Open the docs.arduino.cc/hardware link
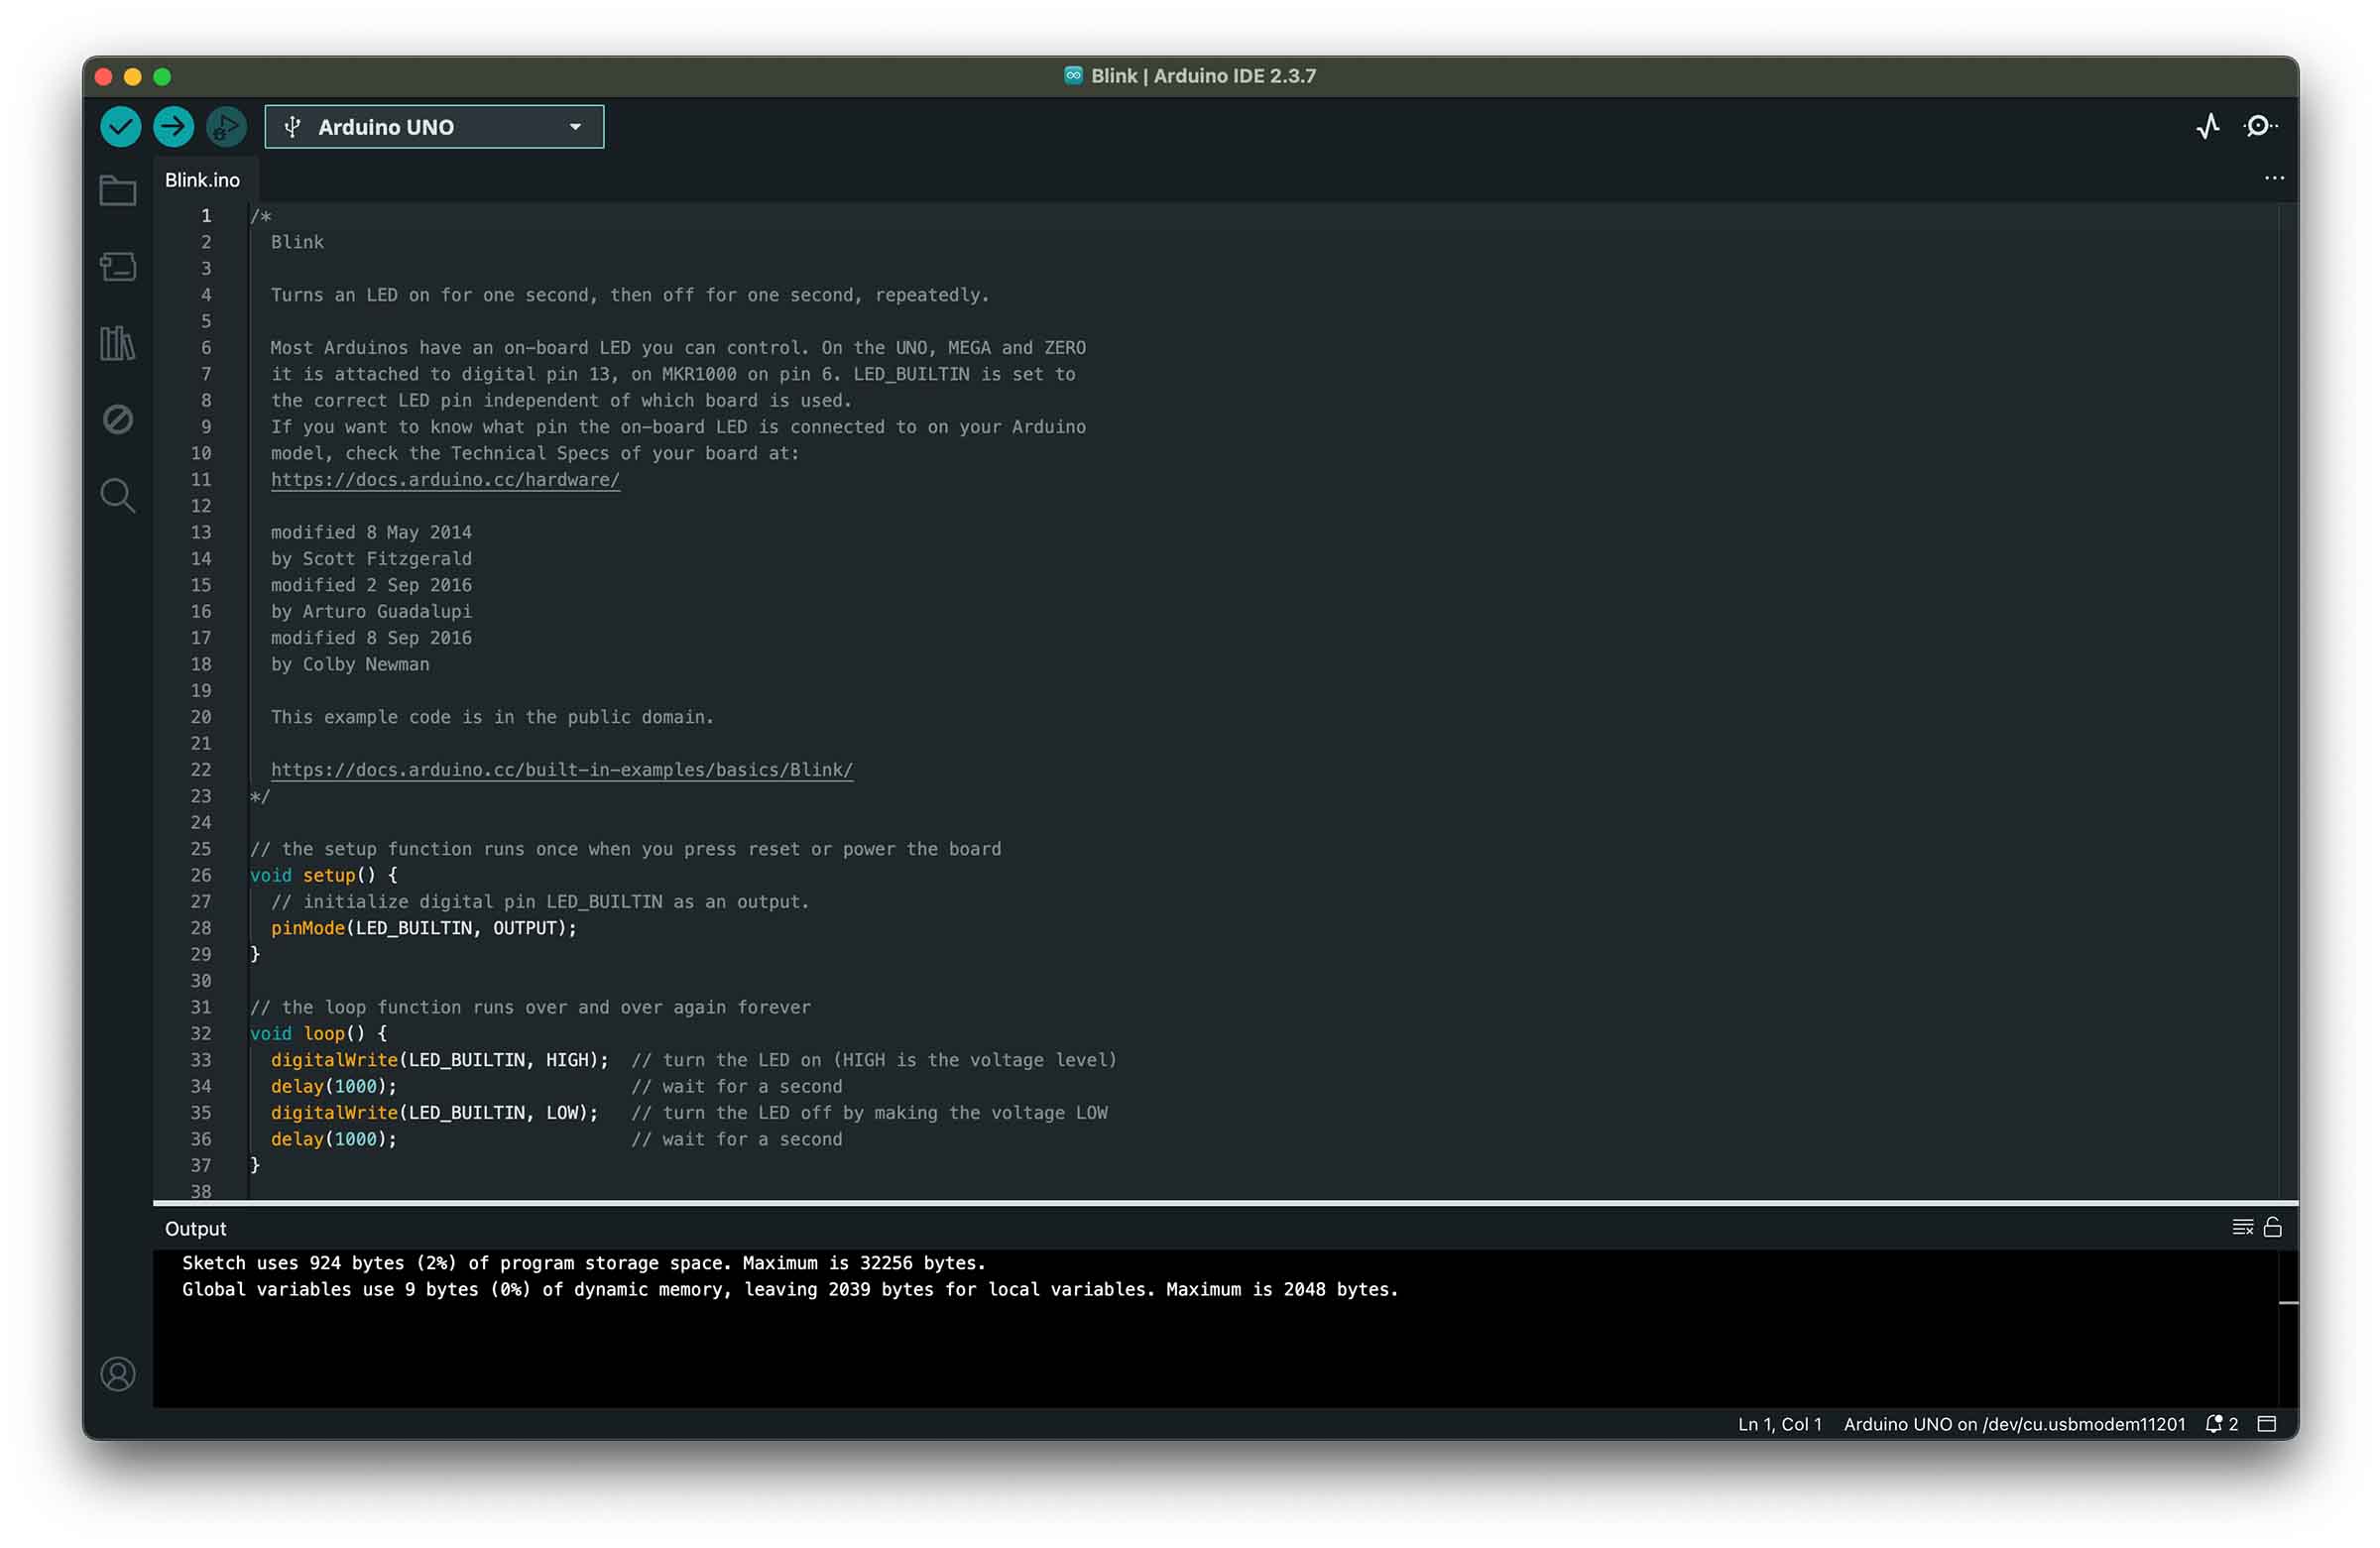The width and height of the screenshot is (2380, 1548). [445, 480]
